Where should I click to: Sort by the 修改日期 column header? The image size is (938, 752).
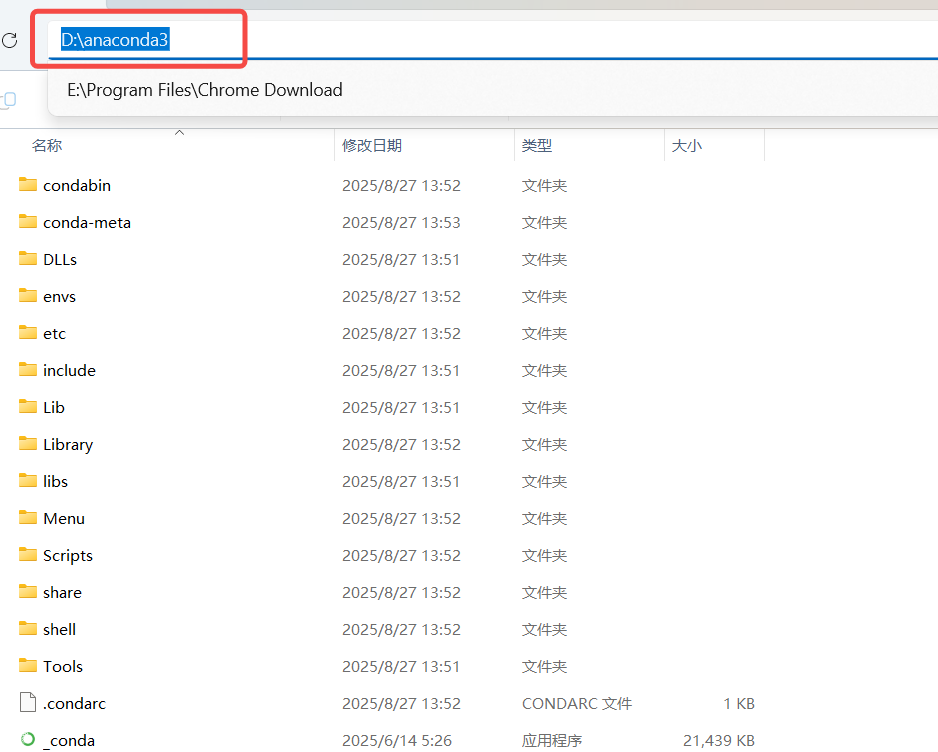coord(372,145)
